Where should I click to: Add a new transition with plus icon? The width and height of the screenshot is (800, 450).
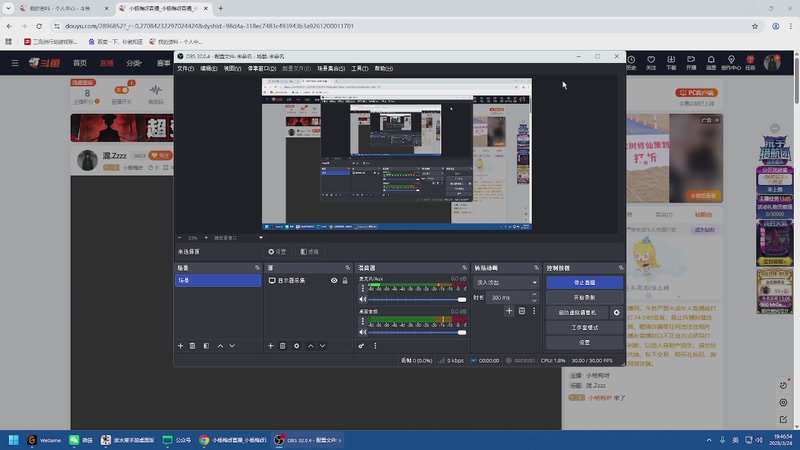[x=509, y=311]
